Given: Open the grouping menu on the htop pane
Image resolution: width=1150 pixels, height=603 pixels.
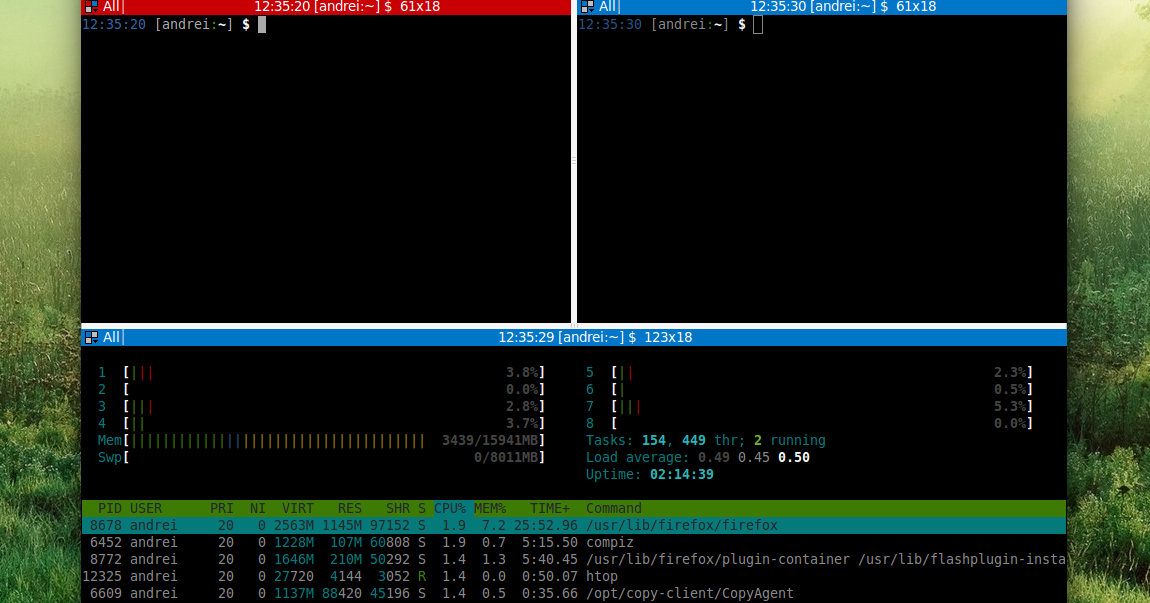Looking at the screenshot, I should pyautogui.click(x=92, y=337).
